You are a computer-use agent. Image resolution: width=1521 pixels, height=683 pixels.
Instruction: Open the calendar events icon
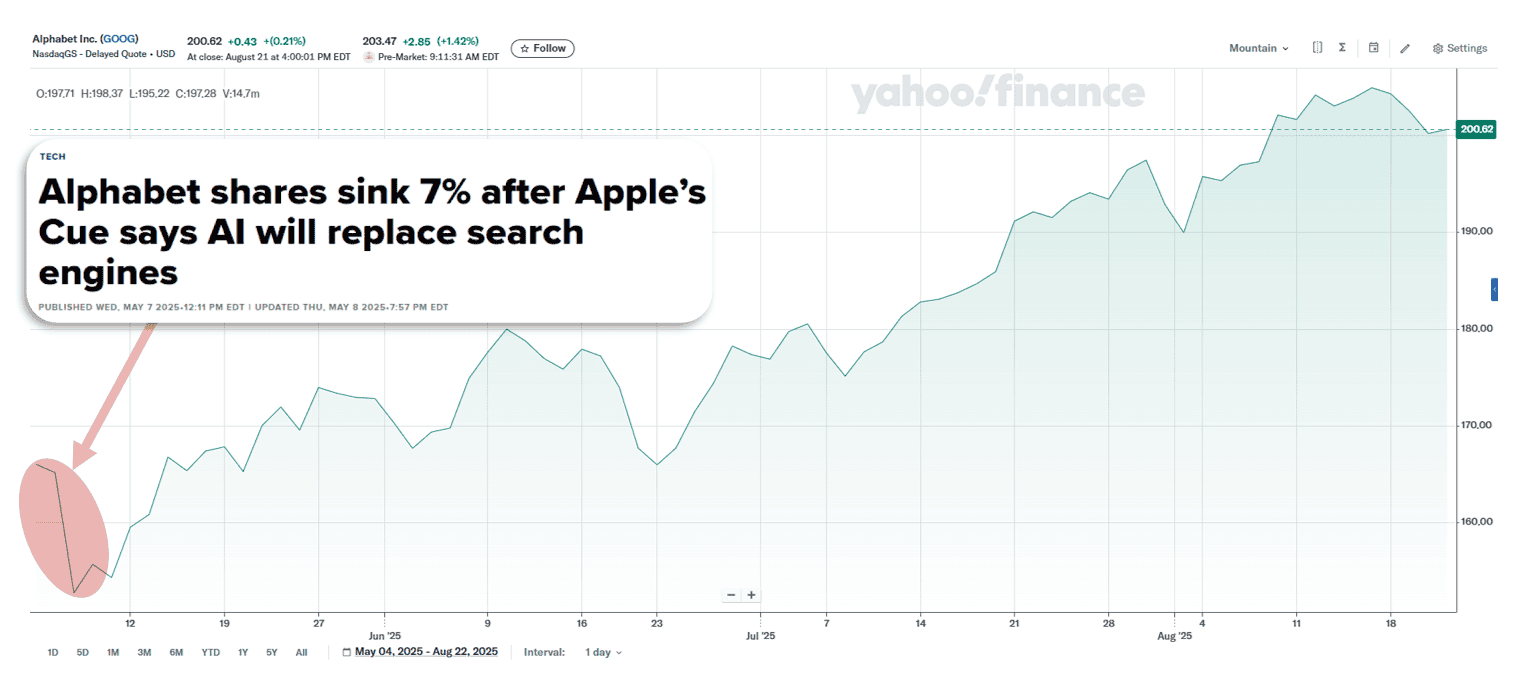pos(1374,48)
